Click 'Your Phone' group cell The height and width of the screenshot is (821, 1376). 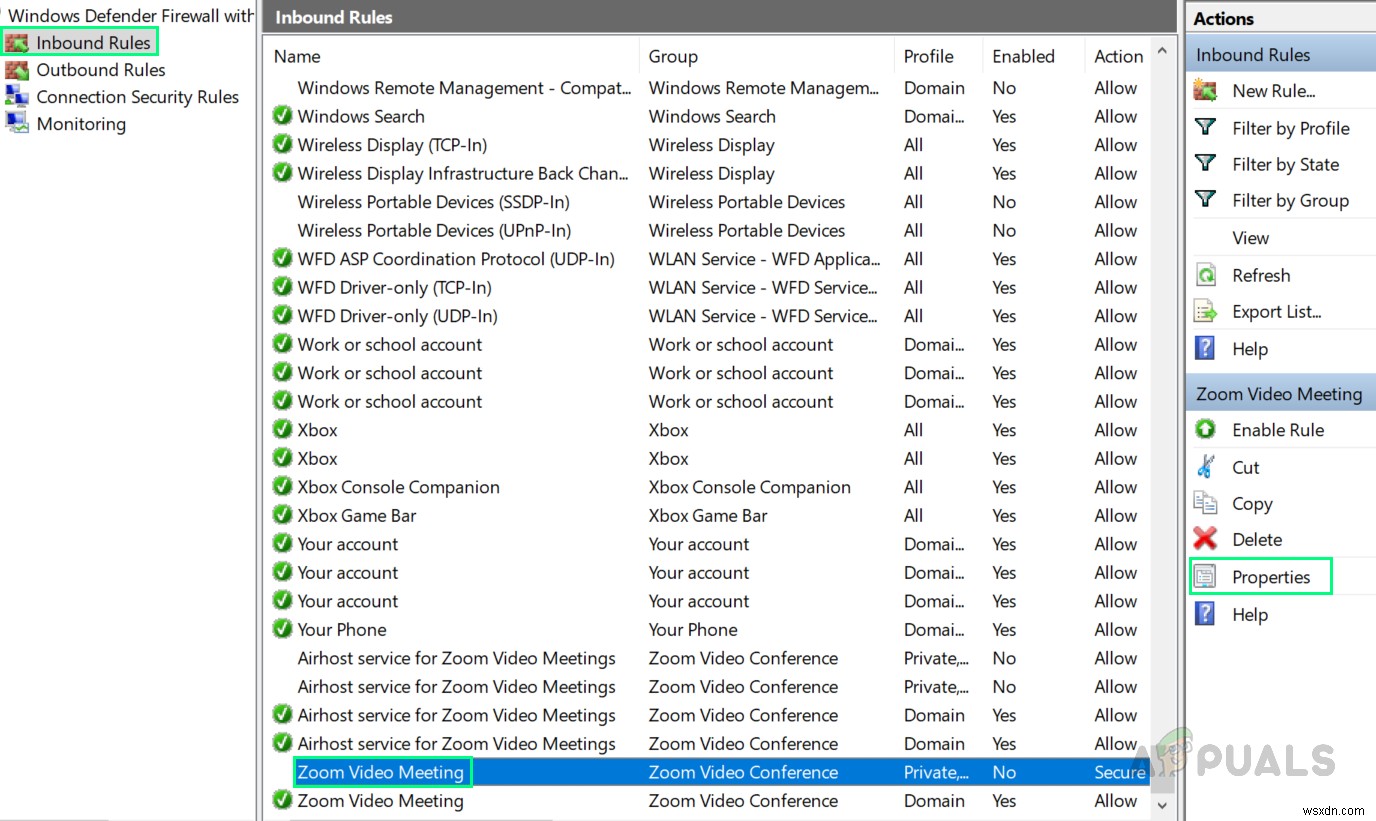[693, 630]
